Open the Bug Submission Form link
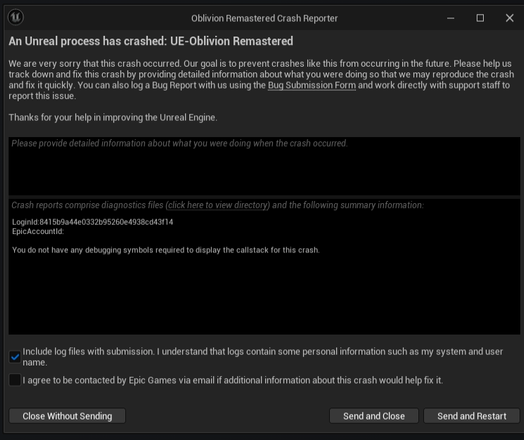Screen dimensions: 524x440 [x=312, y=85]
